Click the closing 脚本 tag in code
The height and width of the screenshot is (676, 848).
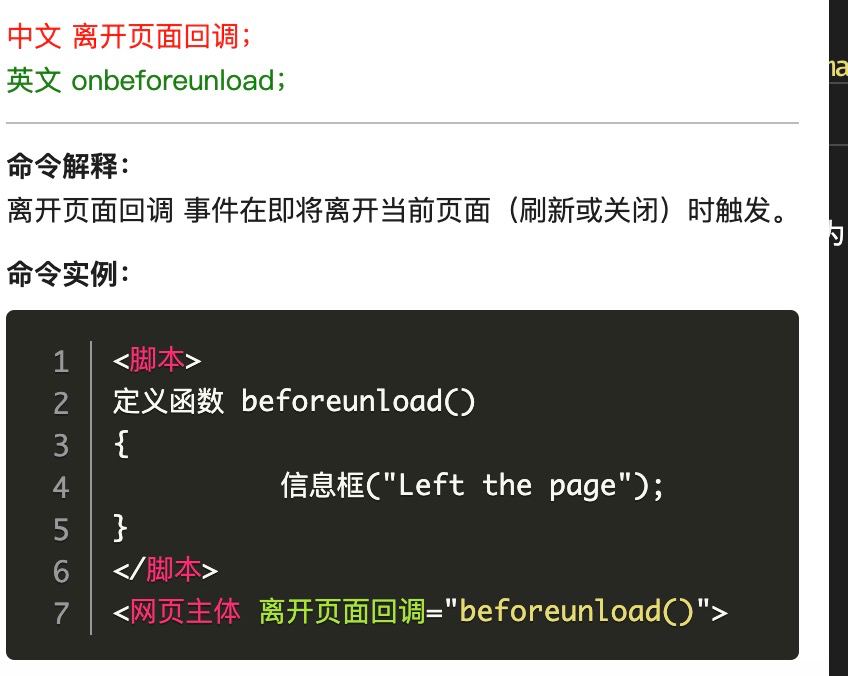[x=165, y=570]
